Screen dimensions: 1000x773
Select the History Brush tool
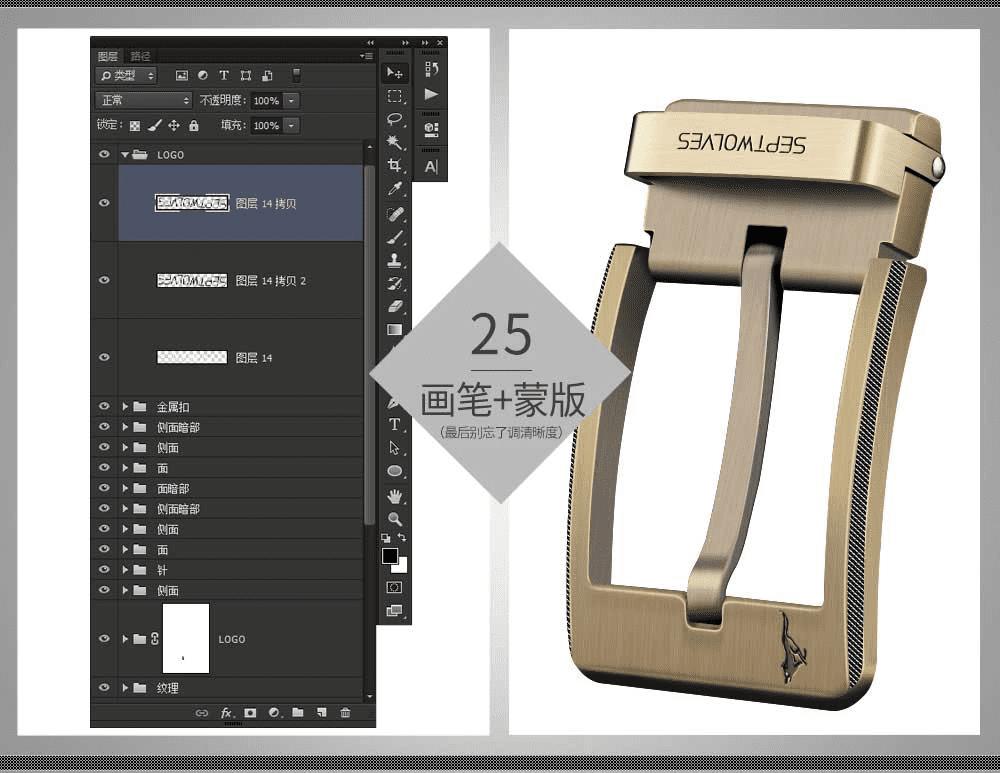point(395,283)
